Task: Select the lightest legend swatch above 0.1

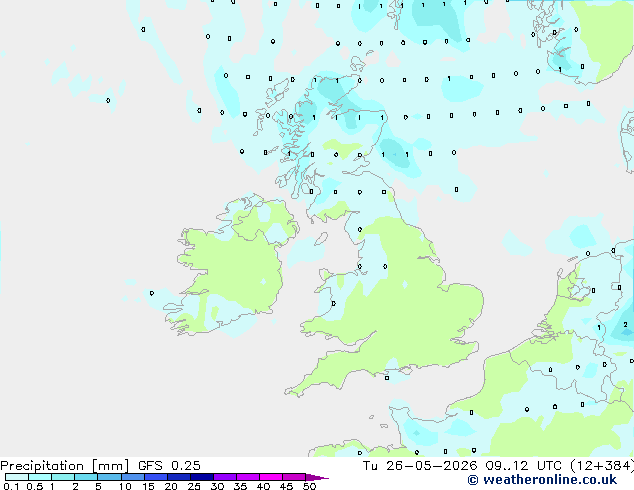Action: [17, 477]
